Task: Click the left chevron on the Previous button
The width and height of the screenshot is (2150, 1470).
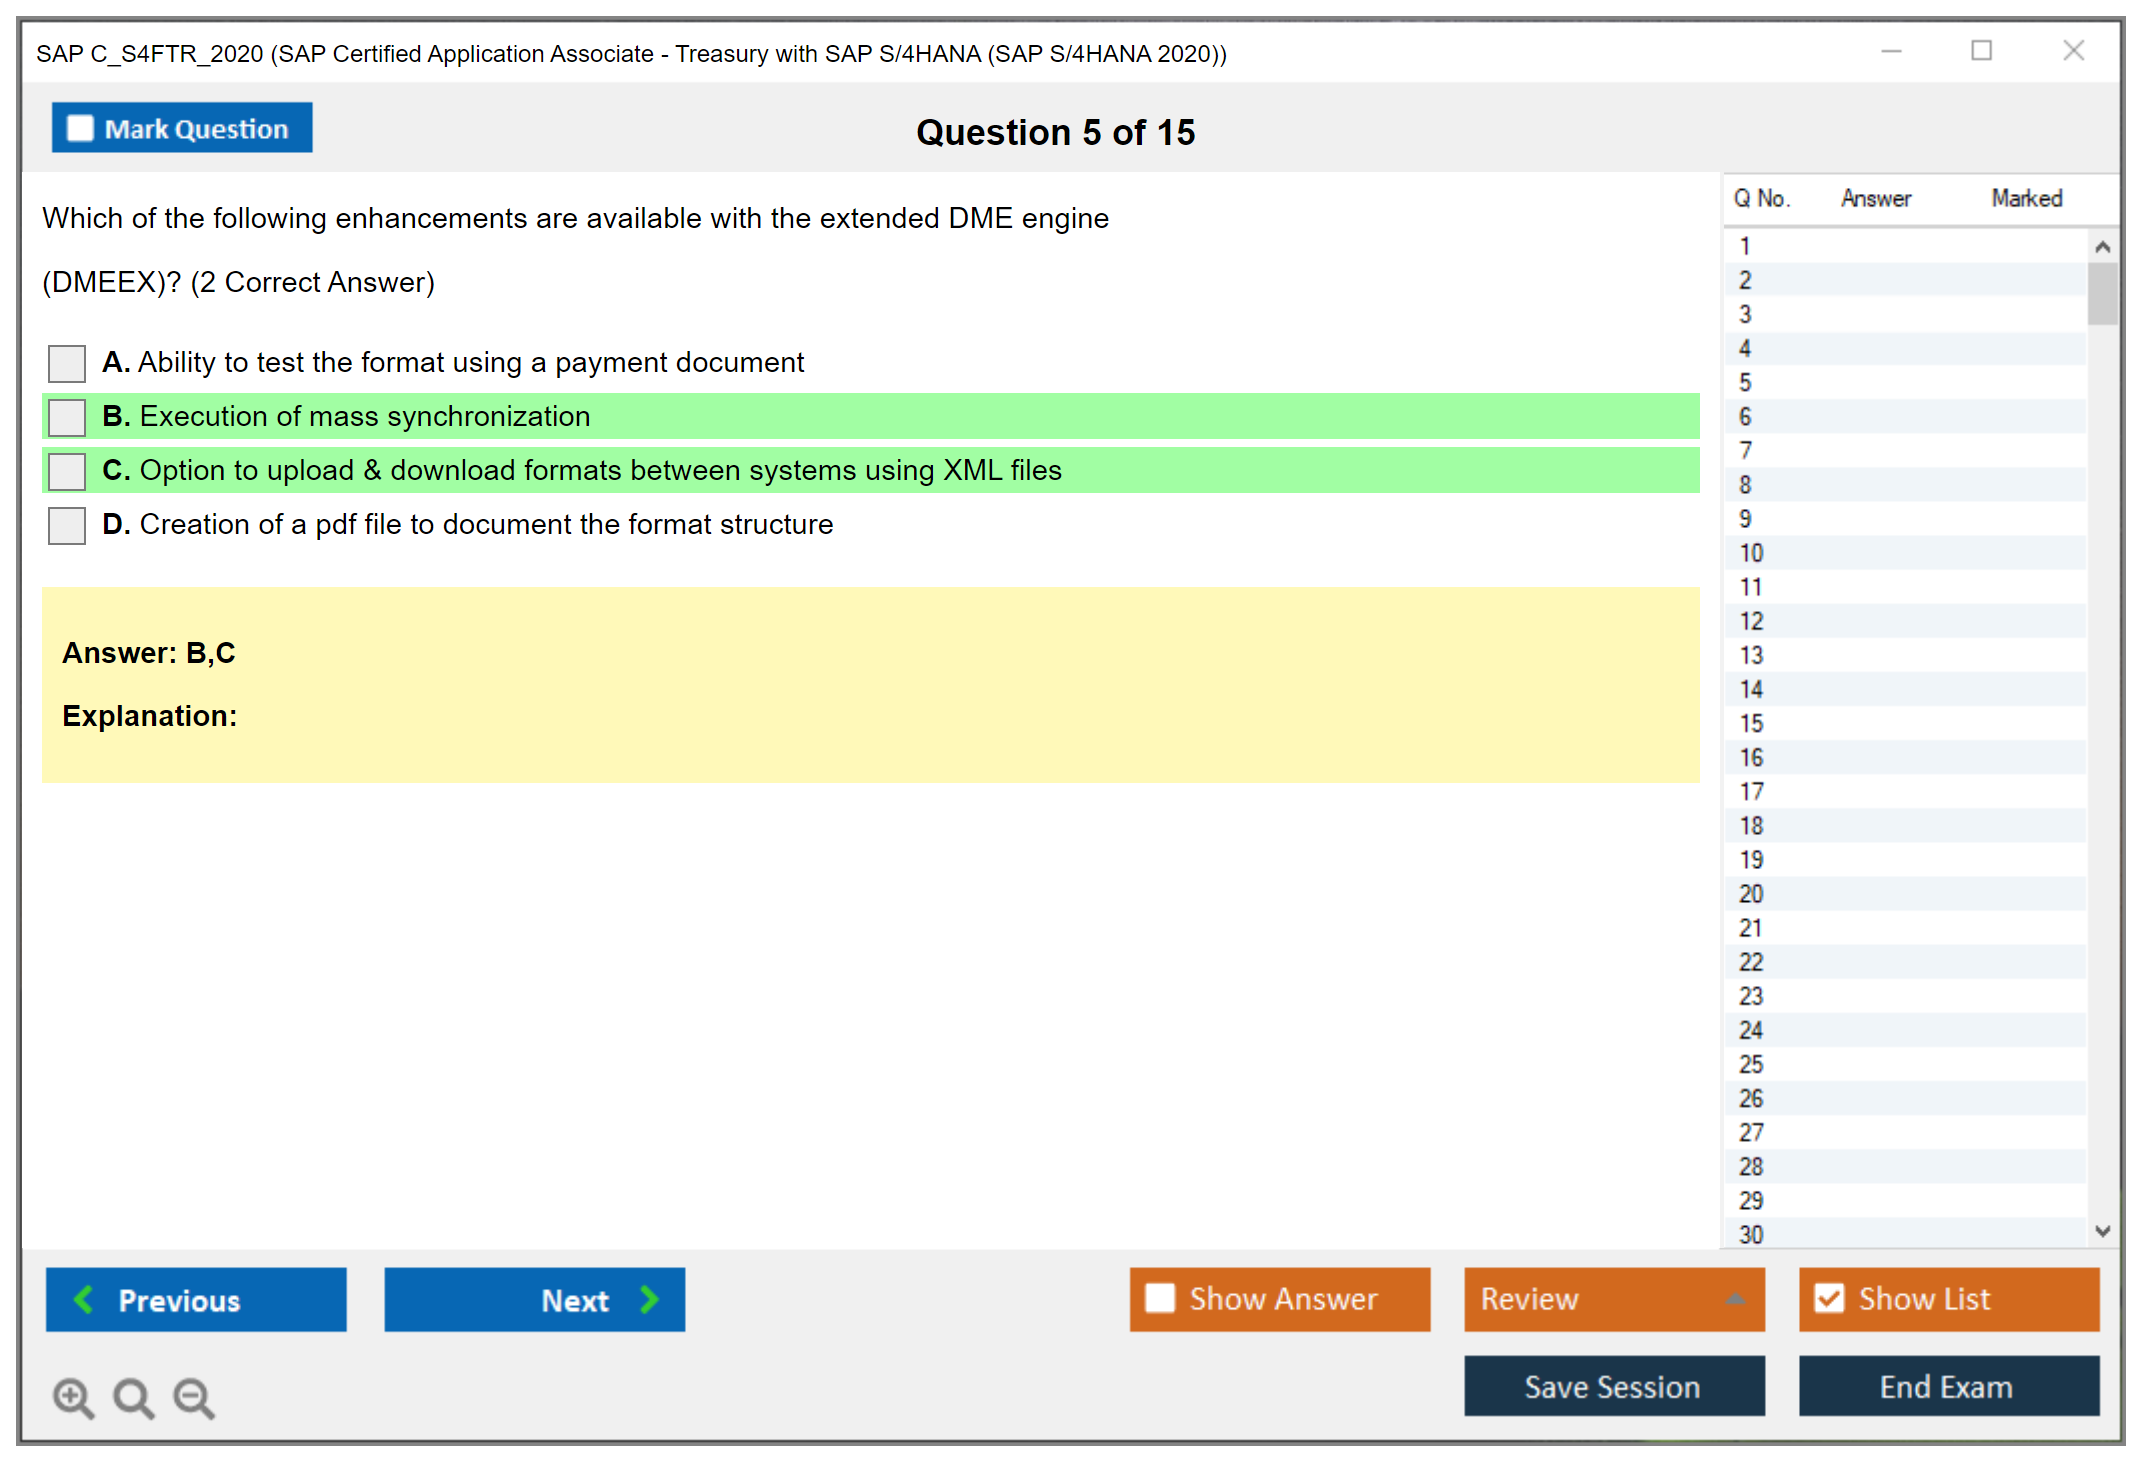Action: coord(84,1299)
